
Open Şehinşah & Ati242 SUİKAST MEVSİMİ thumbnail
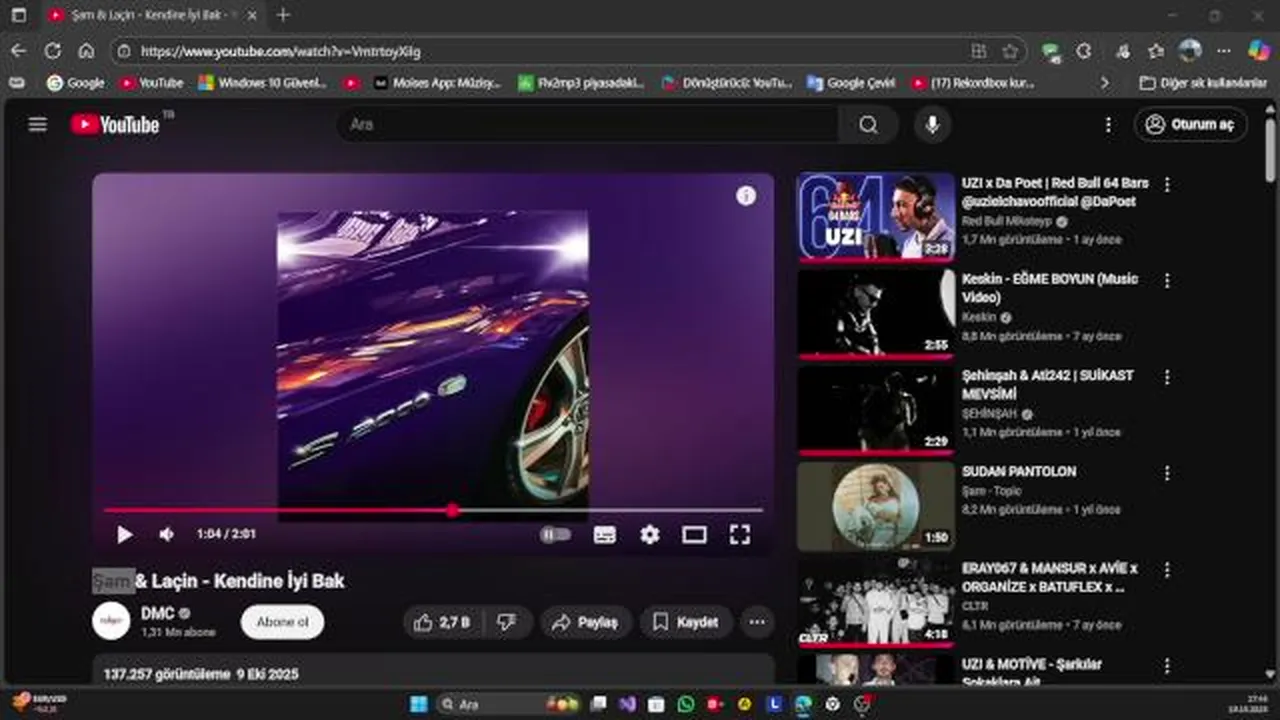point(876,409)
